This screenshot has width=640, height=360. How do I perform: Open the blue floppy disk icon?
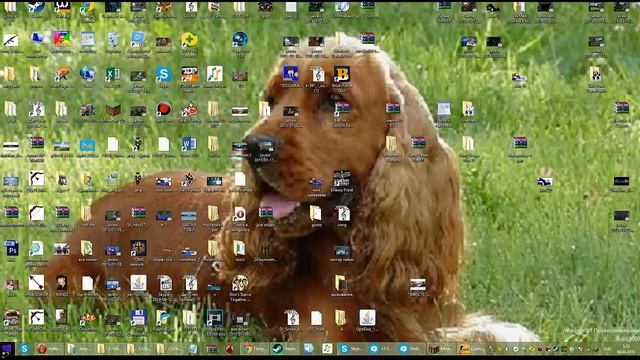tap(138, 318)
